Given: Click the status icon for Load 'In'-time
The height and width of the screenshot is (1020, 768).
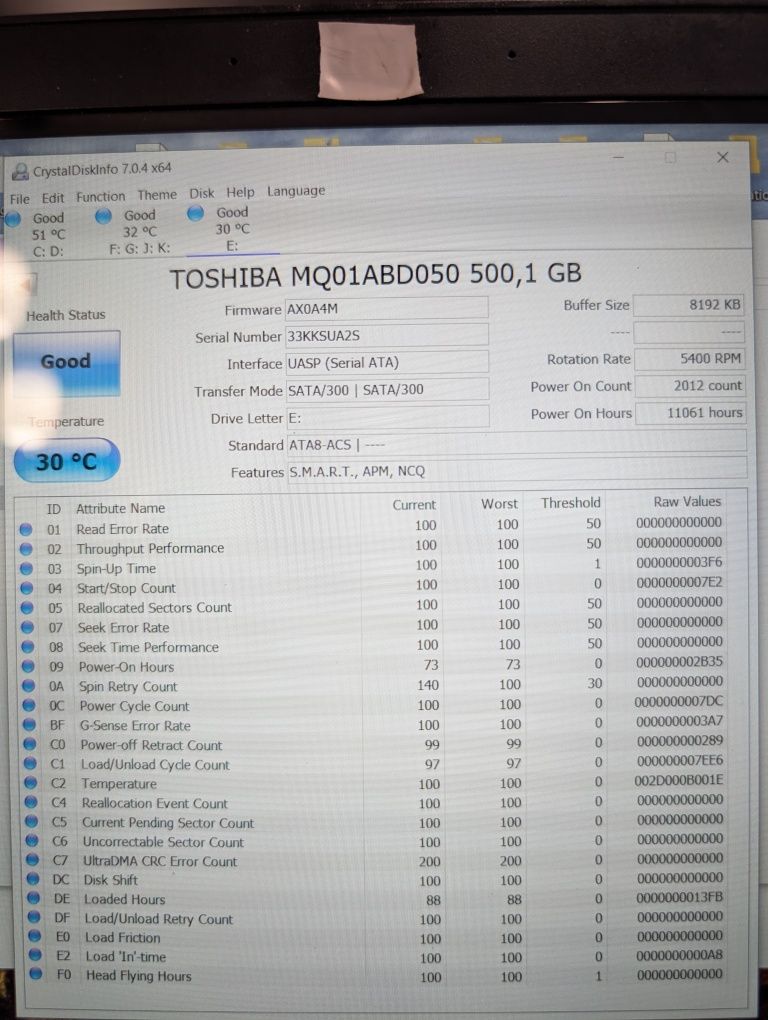Looking at the screenshot, I should coord(35,956).
